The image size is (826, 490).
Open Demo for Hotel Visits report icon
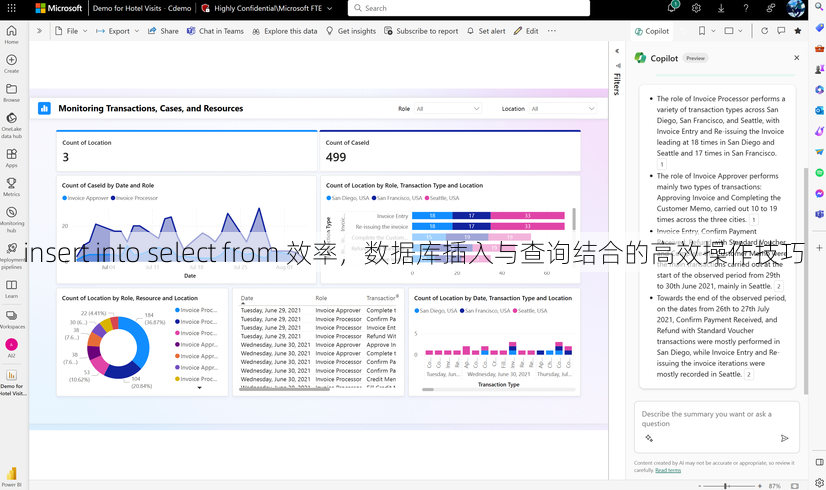(x=12, y=383)
